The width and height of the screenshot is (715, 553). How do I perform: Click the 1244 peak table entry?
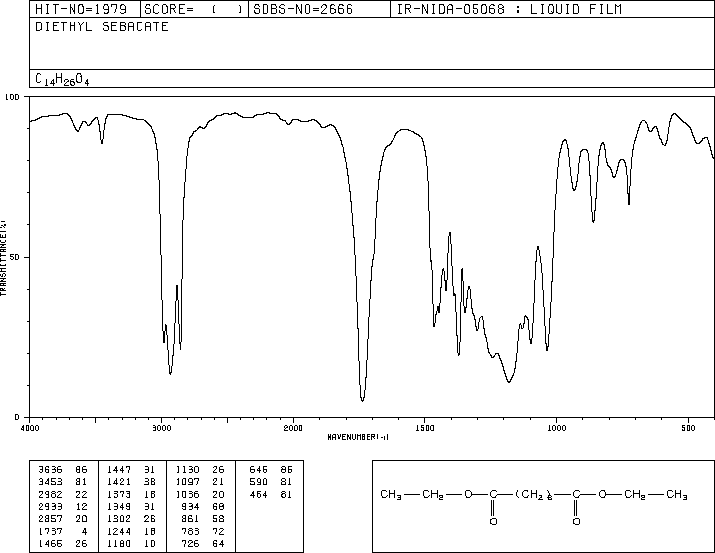(x=131, y=531)
